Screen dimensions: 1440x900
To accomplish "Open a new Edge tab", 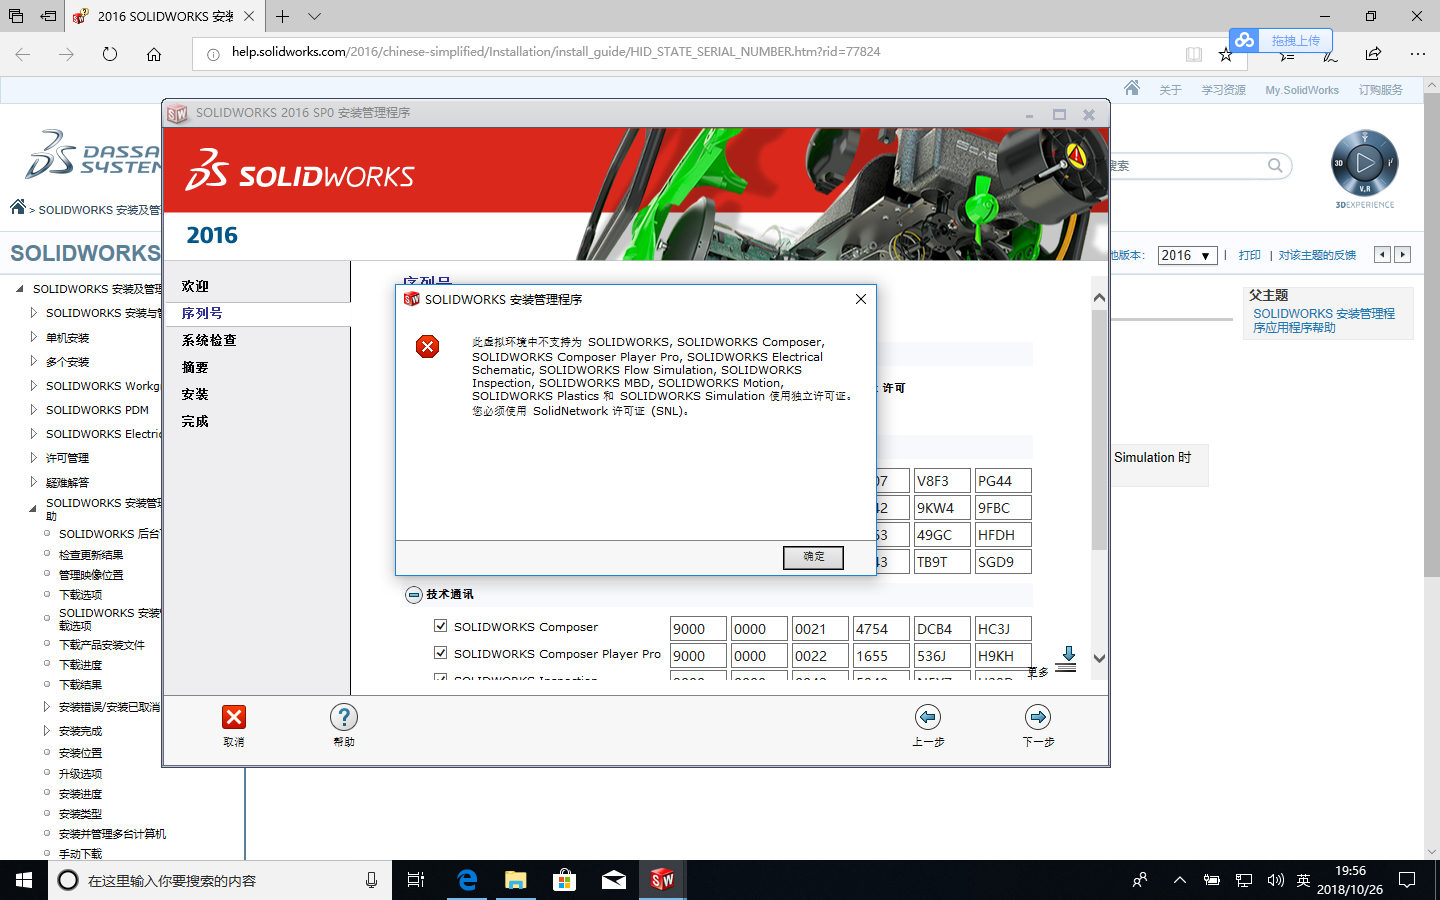I will coord(283,16).
